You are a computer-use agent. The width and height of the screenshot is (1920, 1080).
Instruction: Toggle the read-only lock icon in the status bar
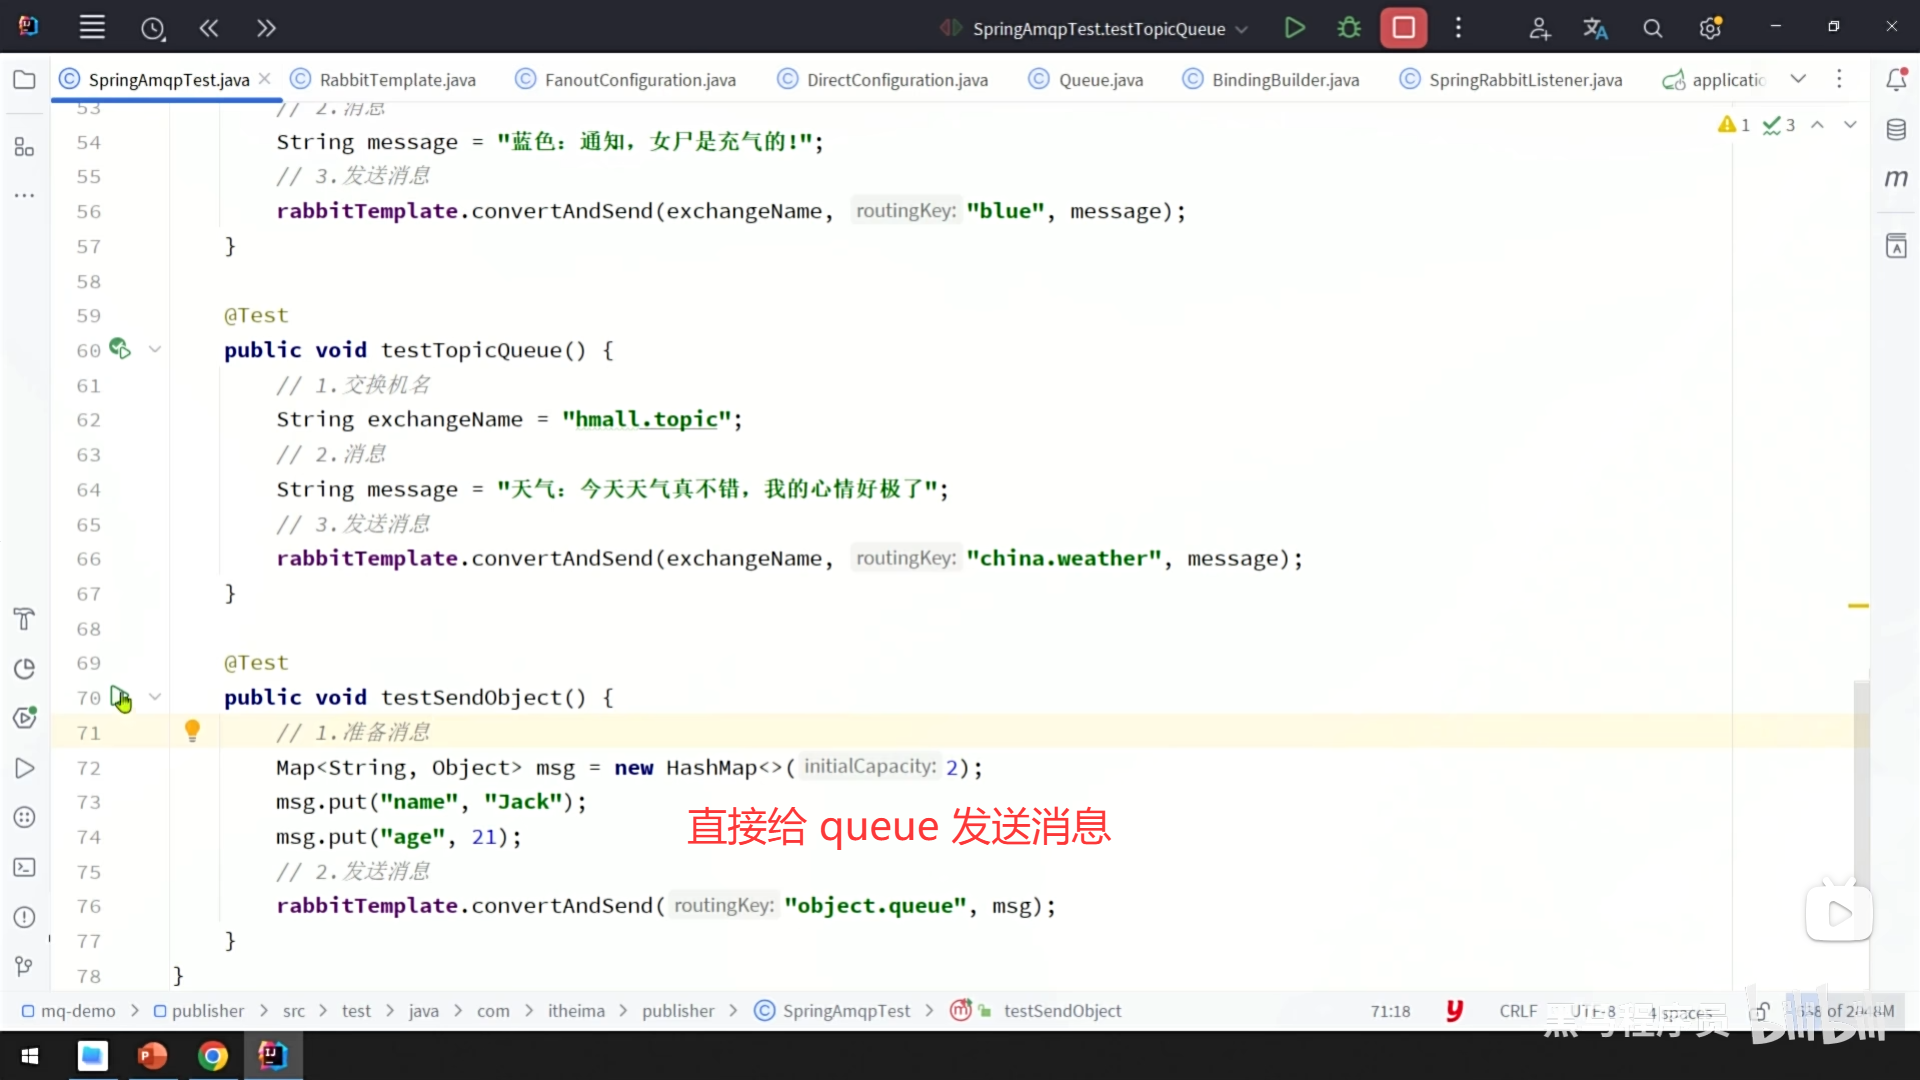[x=1761, y=1011]
